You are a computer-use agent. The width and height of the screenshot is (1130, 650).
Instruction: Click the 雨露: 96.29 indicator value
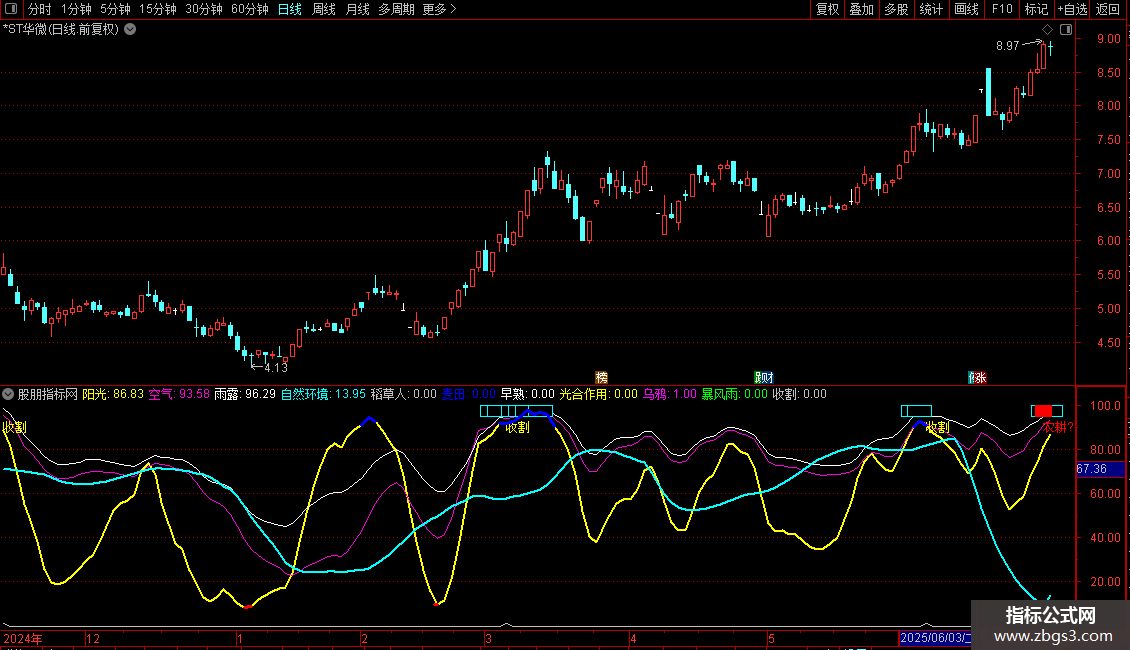tap(245, 394)
